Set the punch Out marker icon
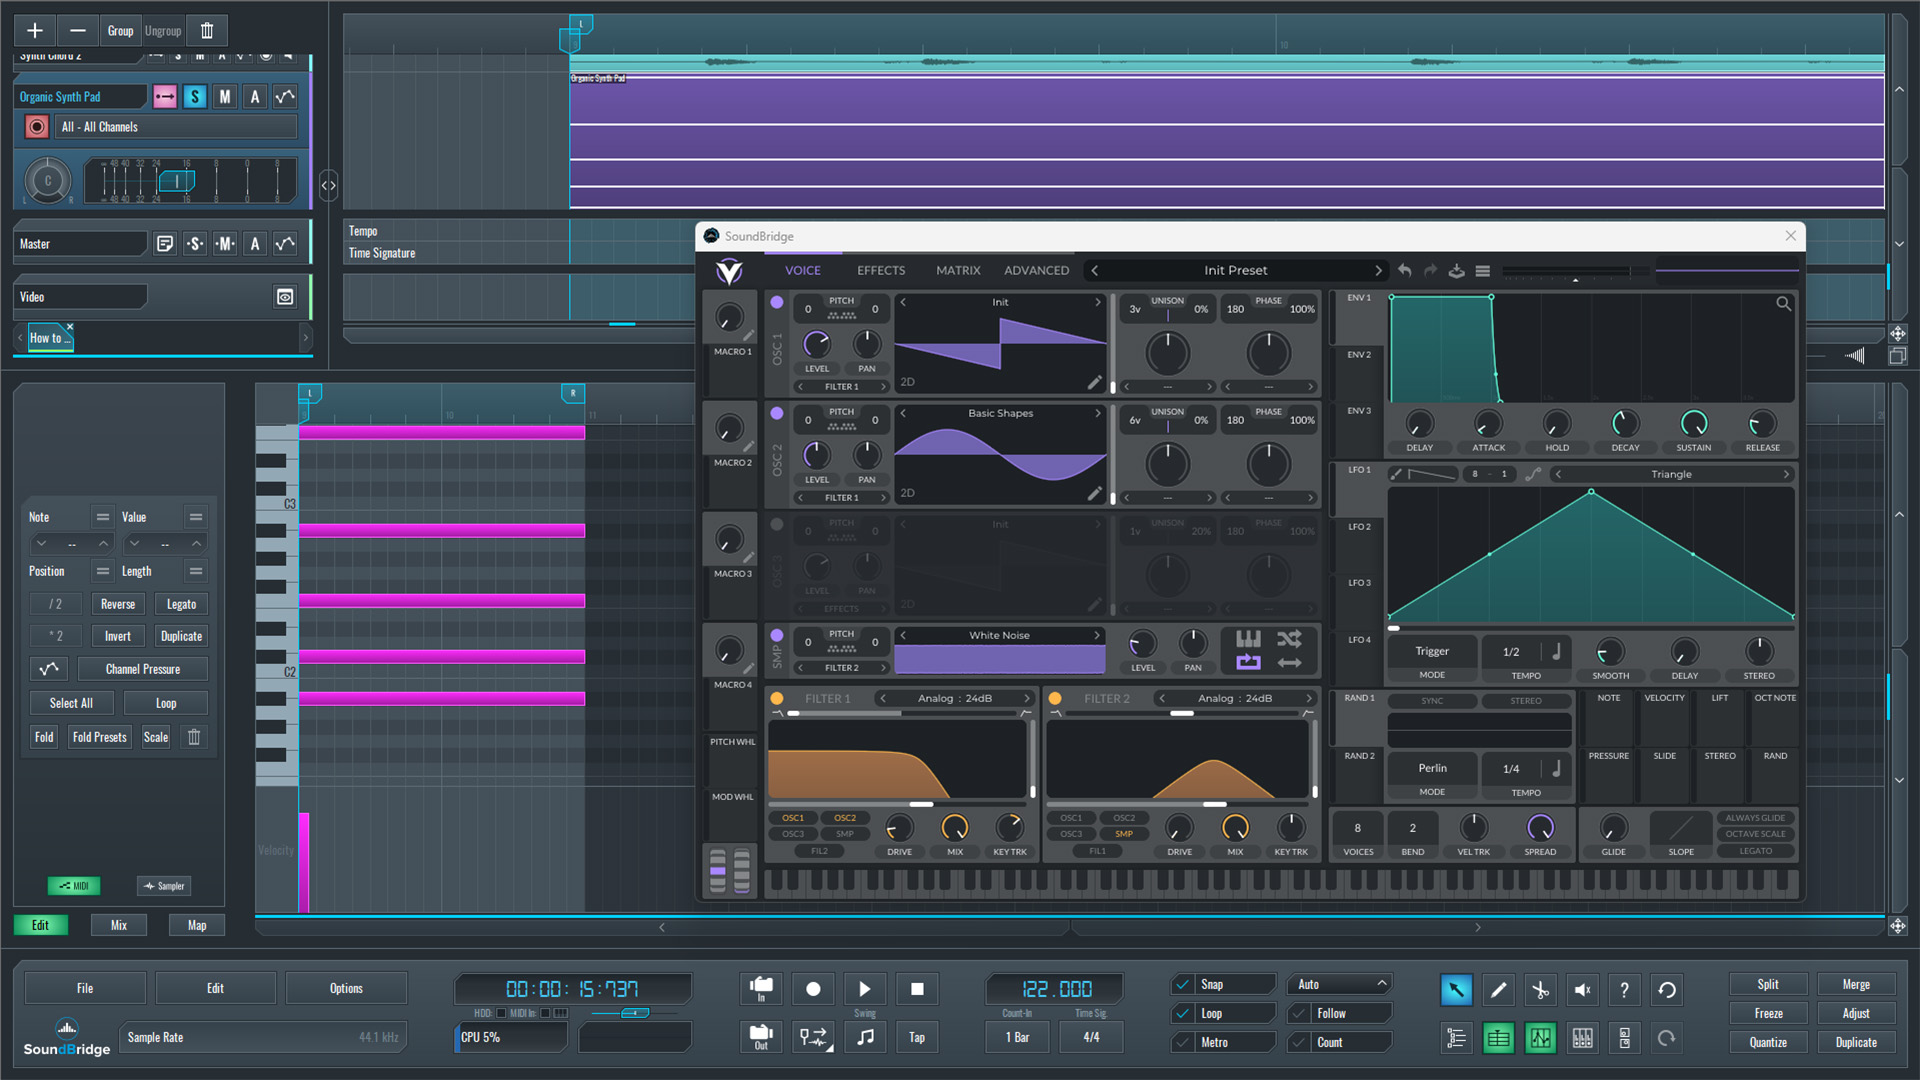The width and height of the screenshot is (1920, 1080). pyautogui.click(x=761, y=1037)
